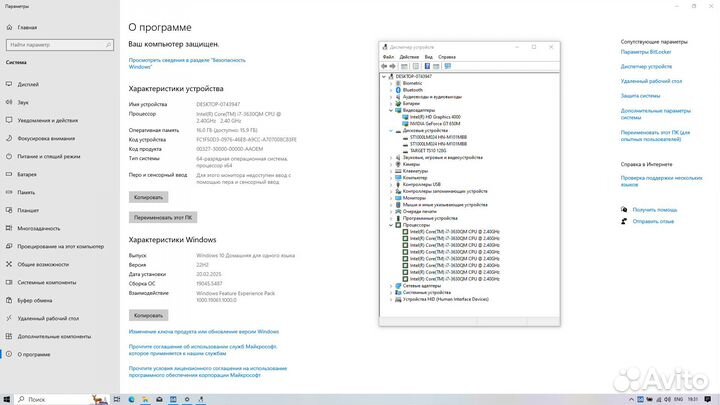This screenshot has width=720, height=405.
Task: Click blue help icon in Device Manager toolbar
Action: point(427,66)
